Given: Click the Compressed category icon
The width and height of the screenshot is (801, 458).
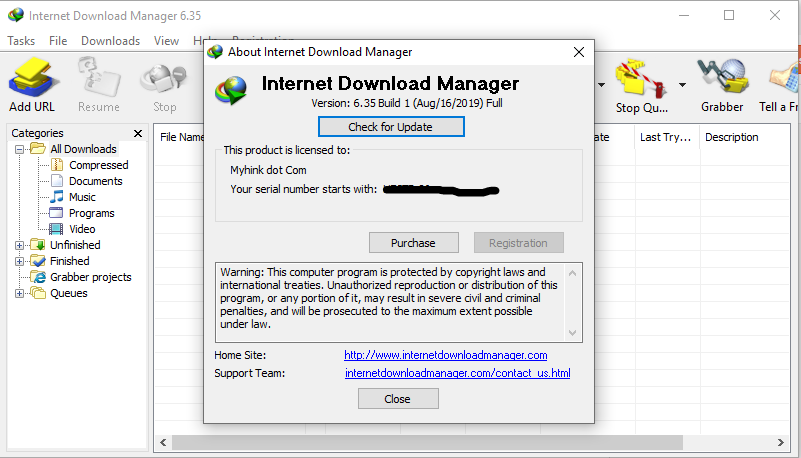Looking at the screenshot, I should tap(57, 165).
